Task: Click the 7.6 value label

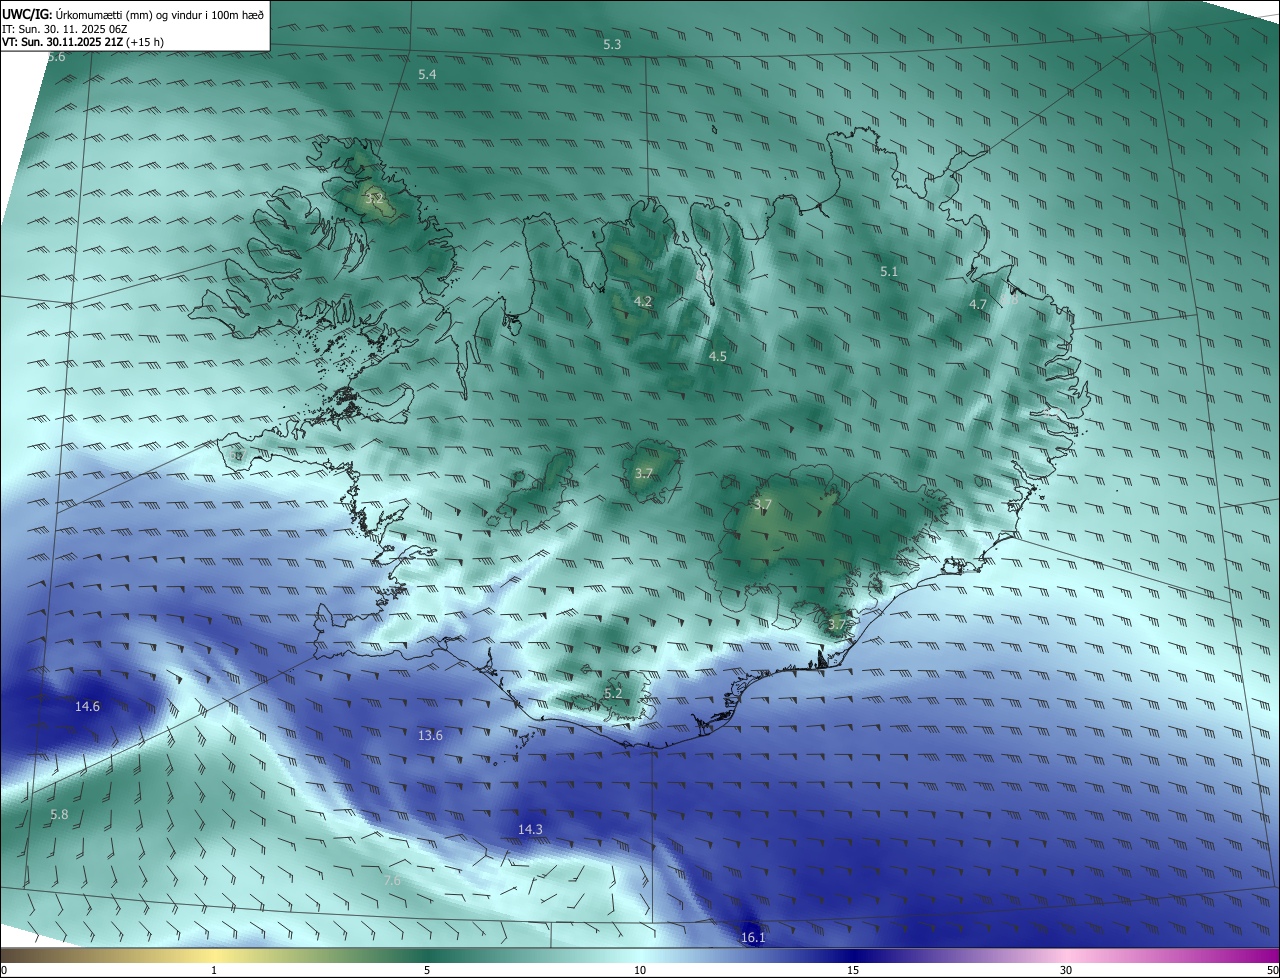Action: click(x=392, y=880)
